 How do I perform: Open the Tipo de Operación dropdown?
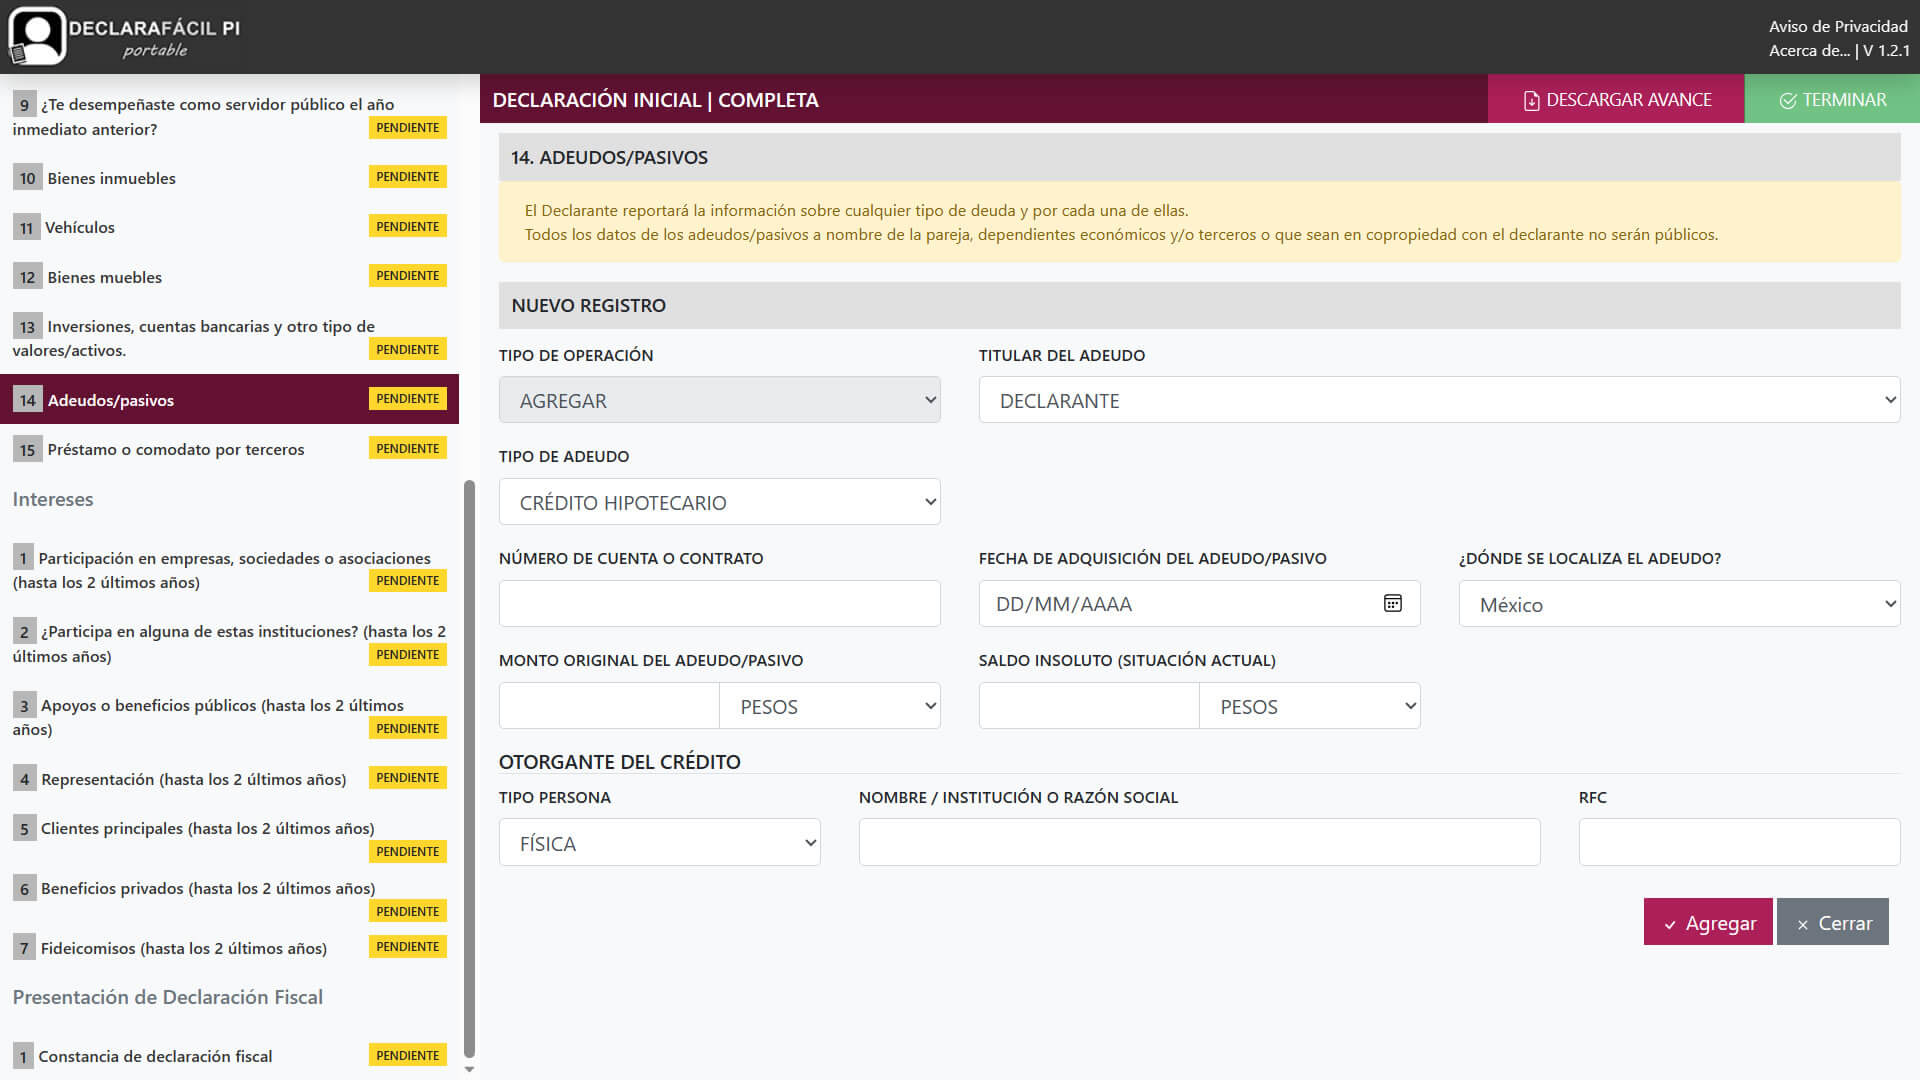[719, 400]
